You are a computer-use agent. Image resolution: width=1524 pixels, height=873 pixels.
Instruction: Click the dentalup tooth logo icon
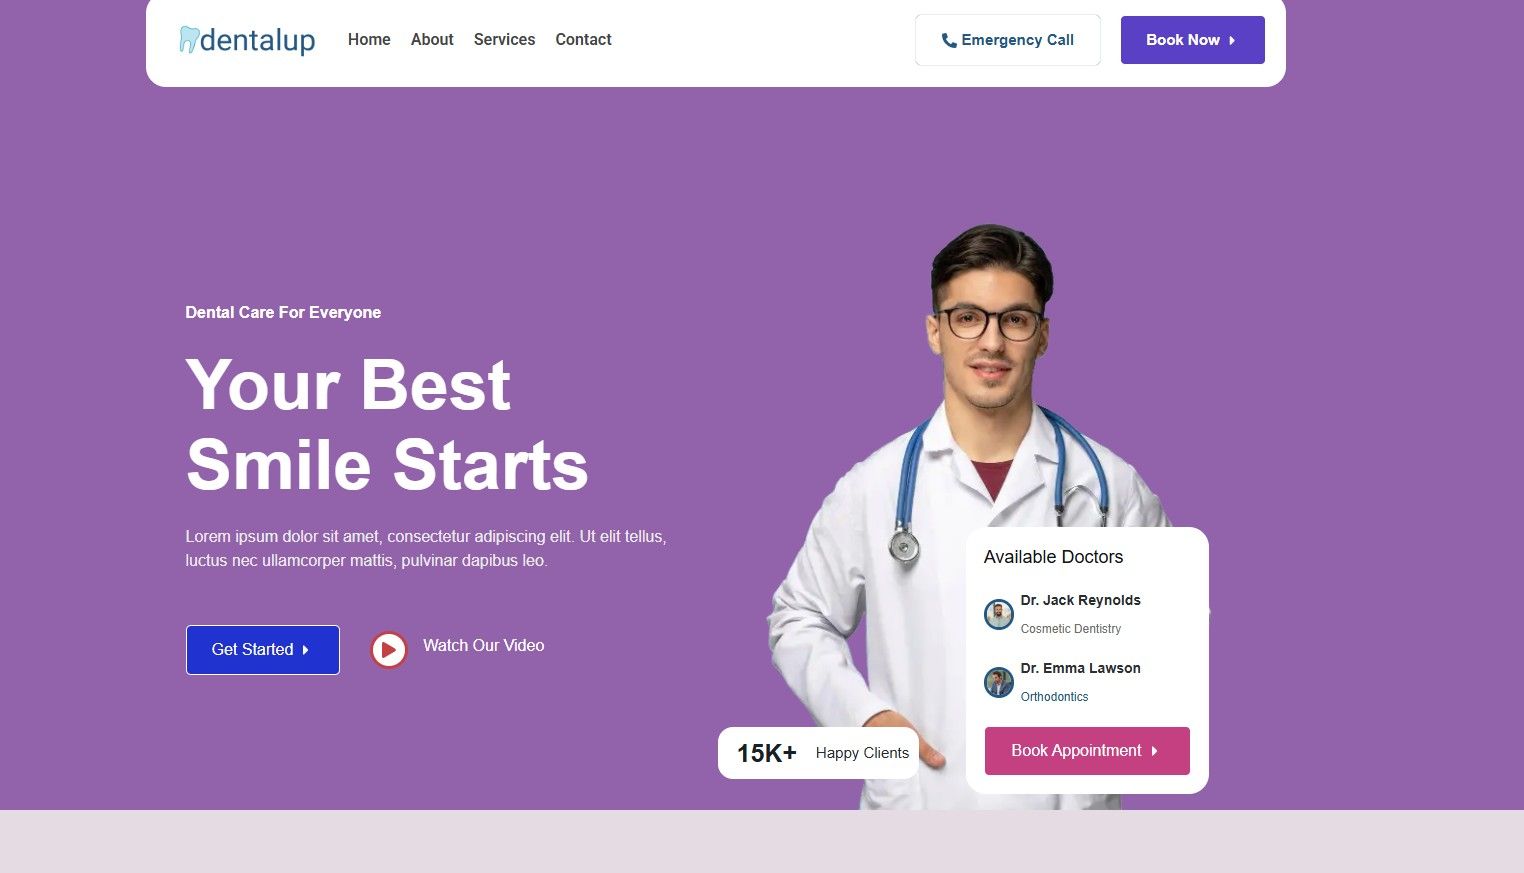tap(189, 39)
